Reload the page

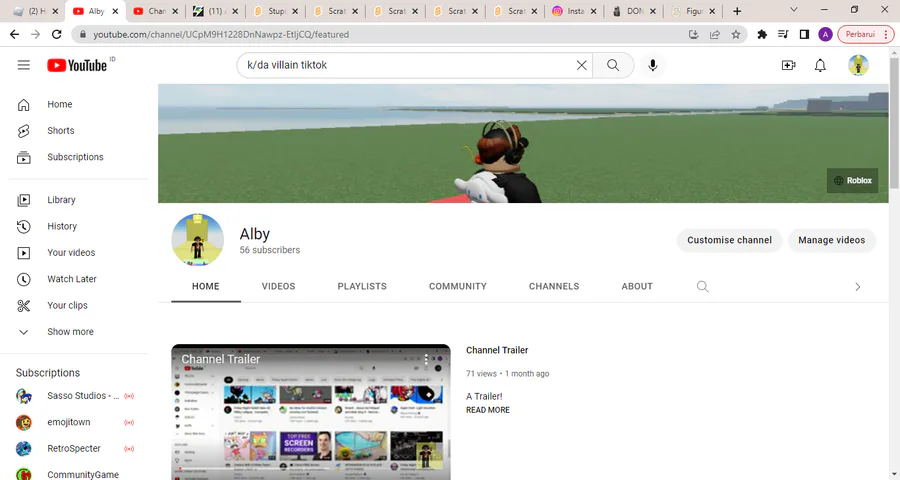56,34
